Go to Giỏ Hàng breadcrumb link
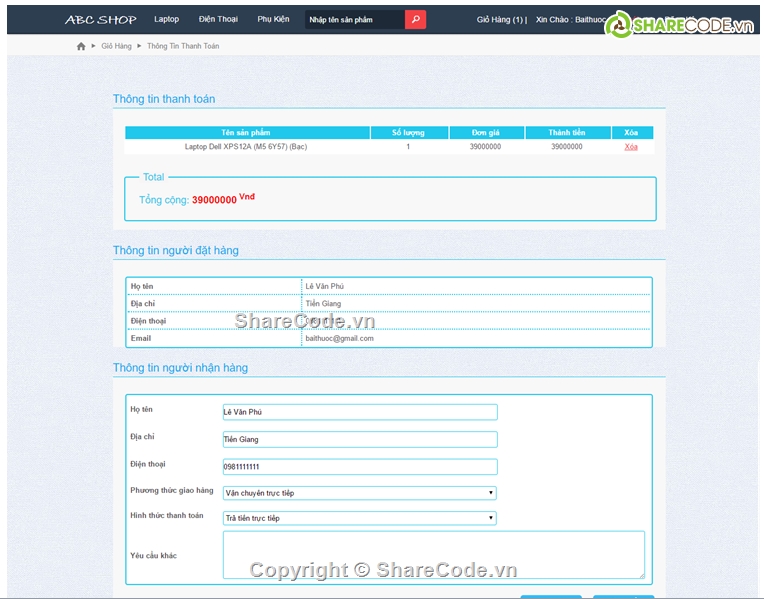Screen dimensions: 764x599 116,46
